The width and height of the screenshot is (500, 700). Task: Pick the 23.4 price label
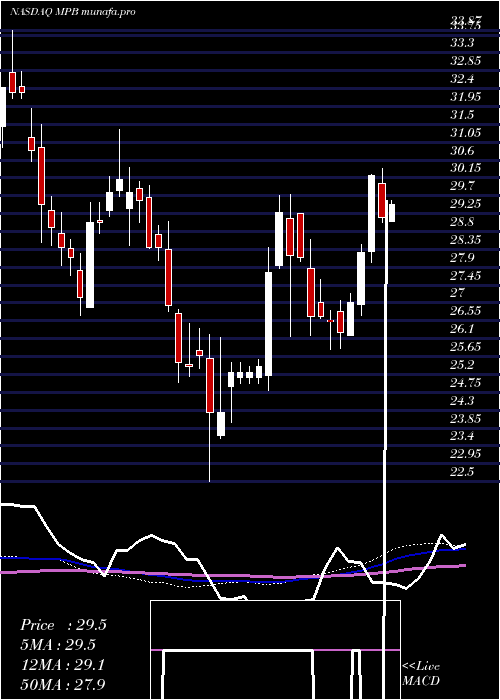[462, 436]
